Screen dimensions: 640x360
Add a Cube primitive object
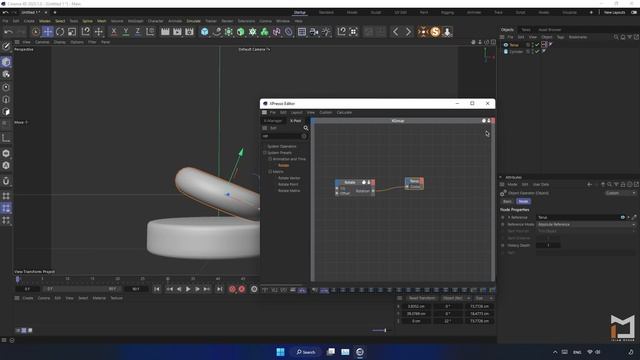pos(204,31)
